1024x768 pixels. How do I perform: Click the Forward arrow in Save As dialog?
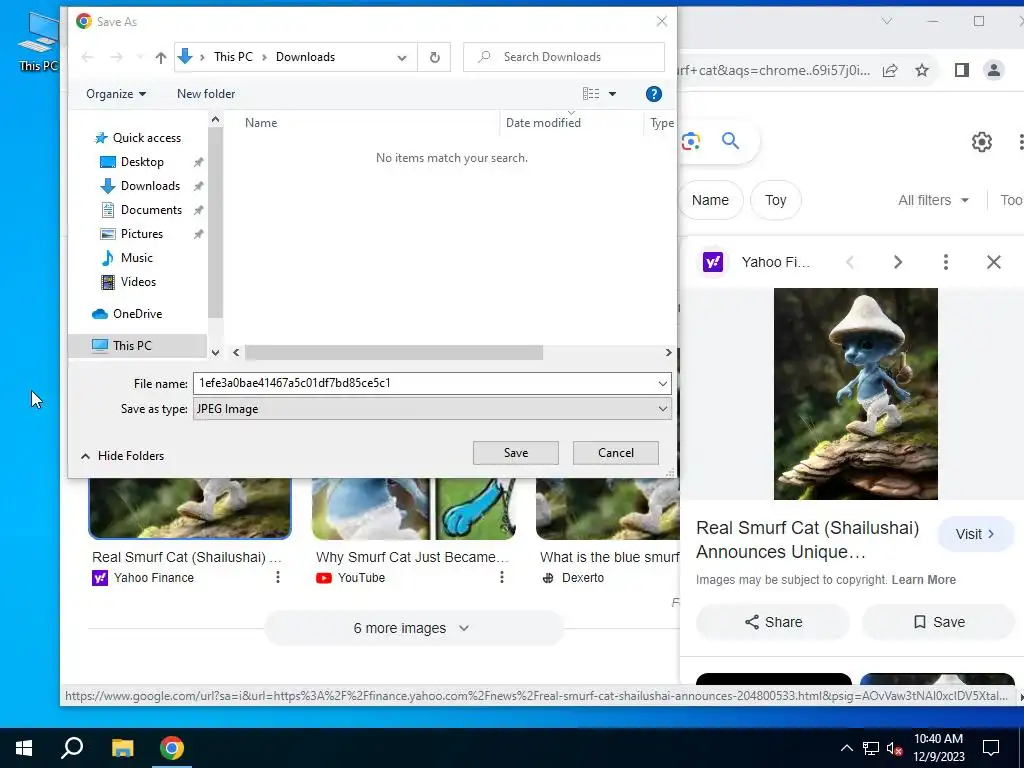(116, 57)
